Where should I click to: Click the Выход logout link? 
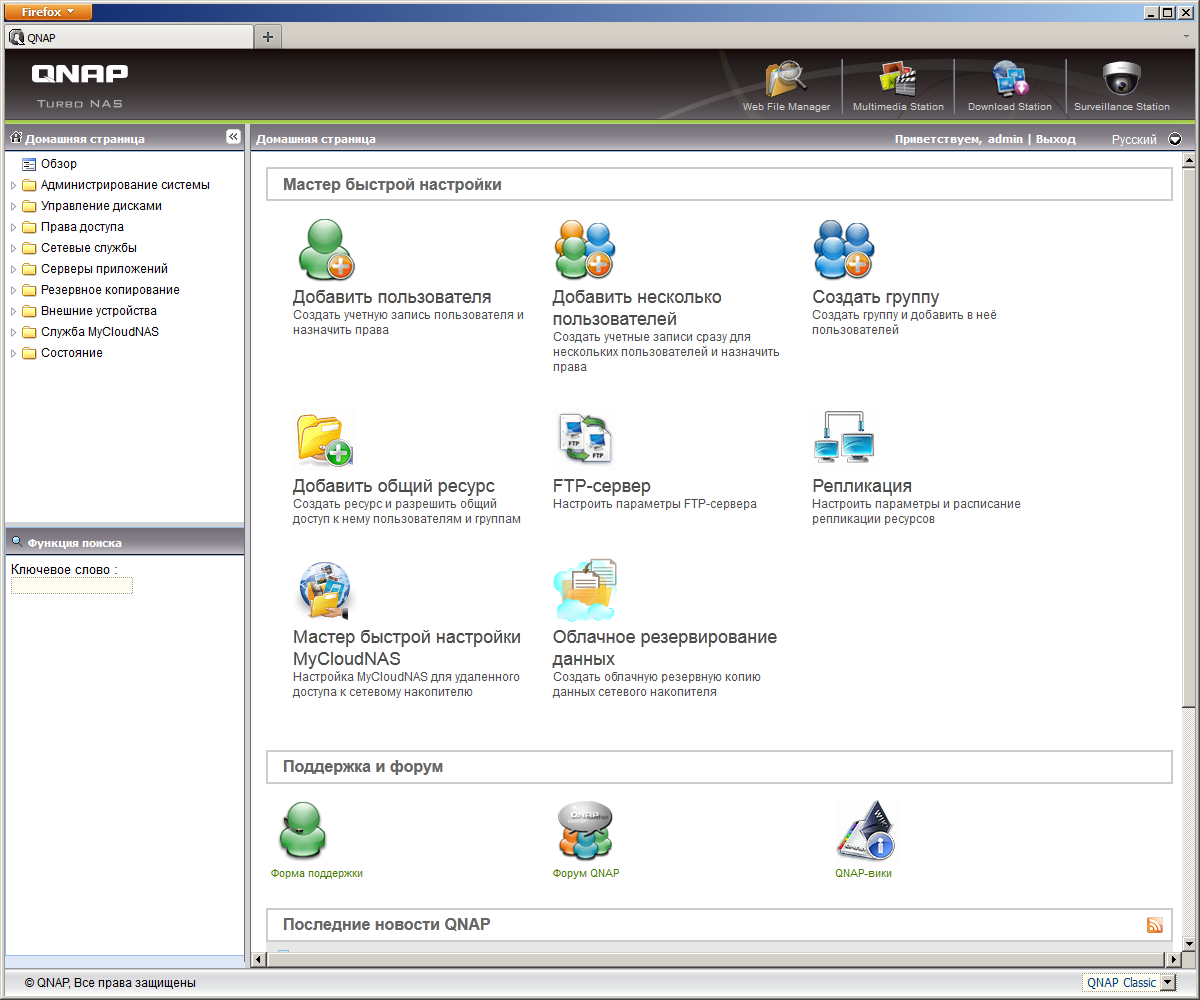(1056, 139)
